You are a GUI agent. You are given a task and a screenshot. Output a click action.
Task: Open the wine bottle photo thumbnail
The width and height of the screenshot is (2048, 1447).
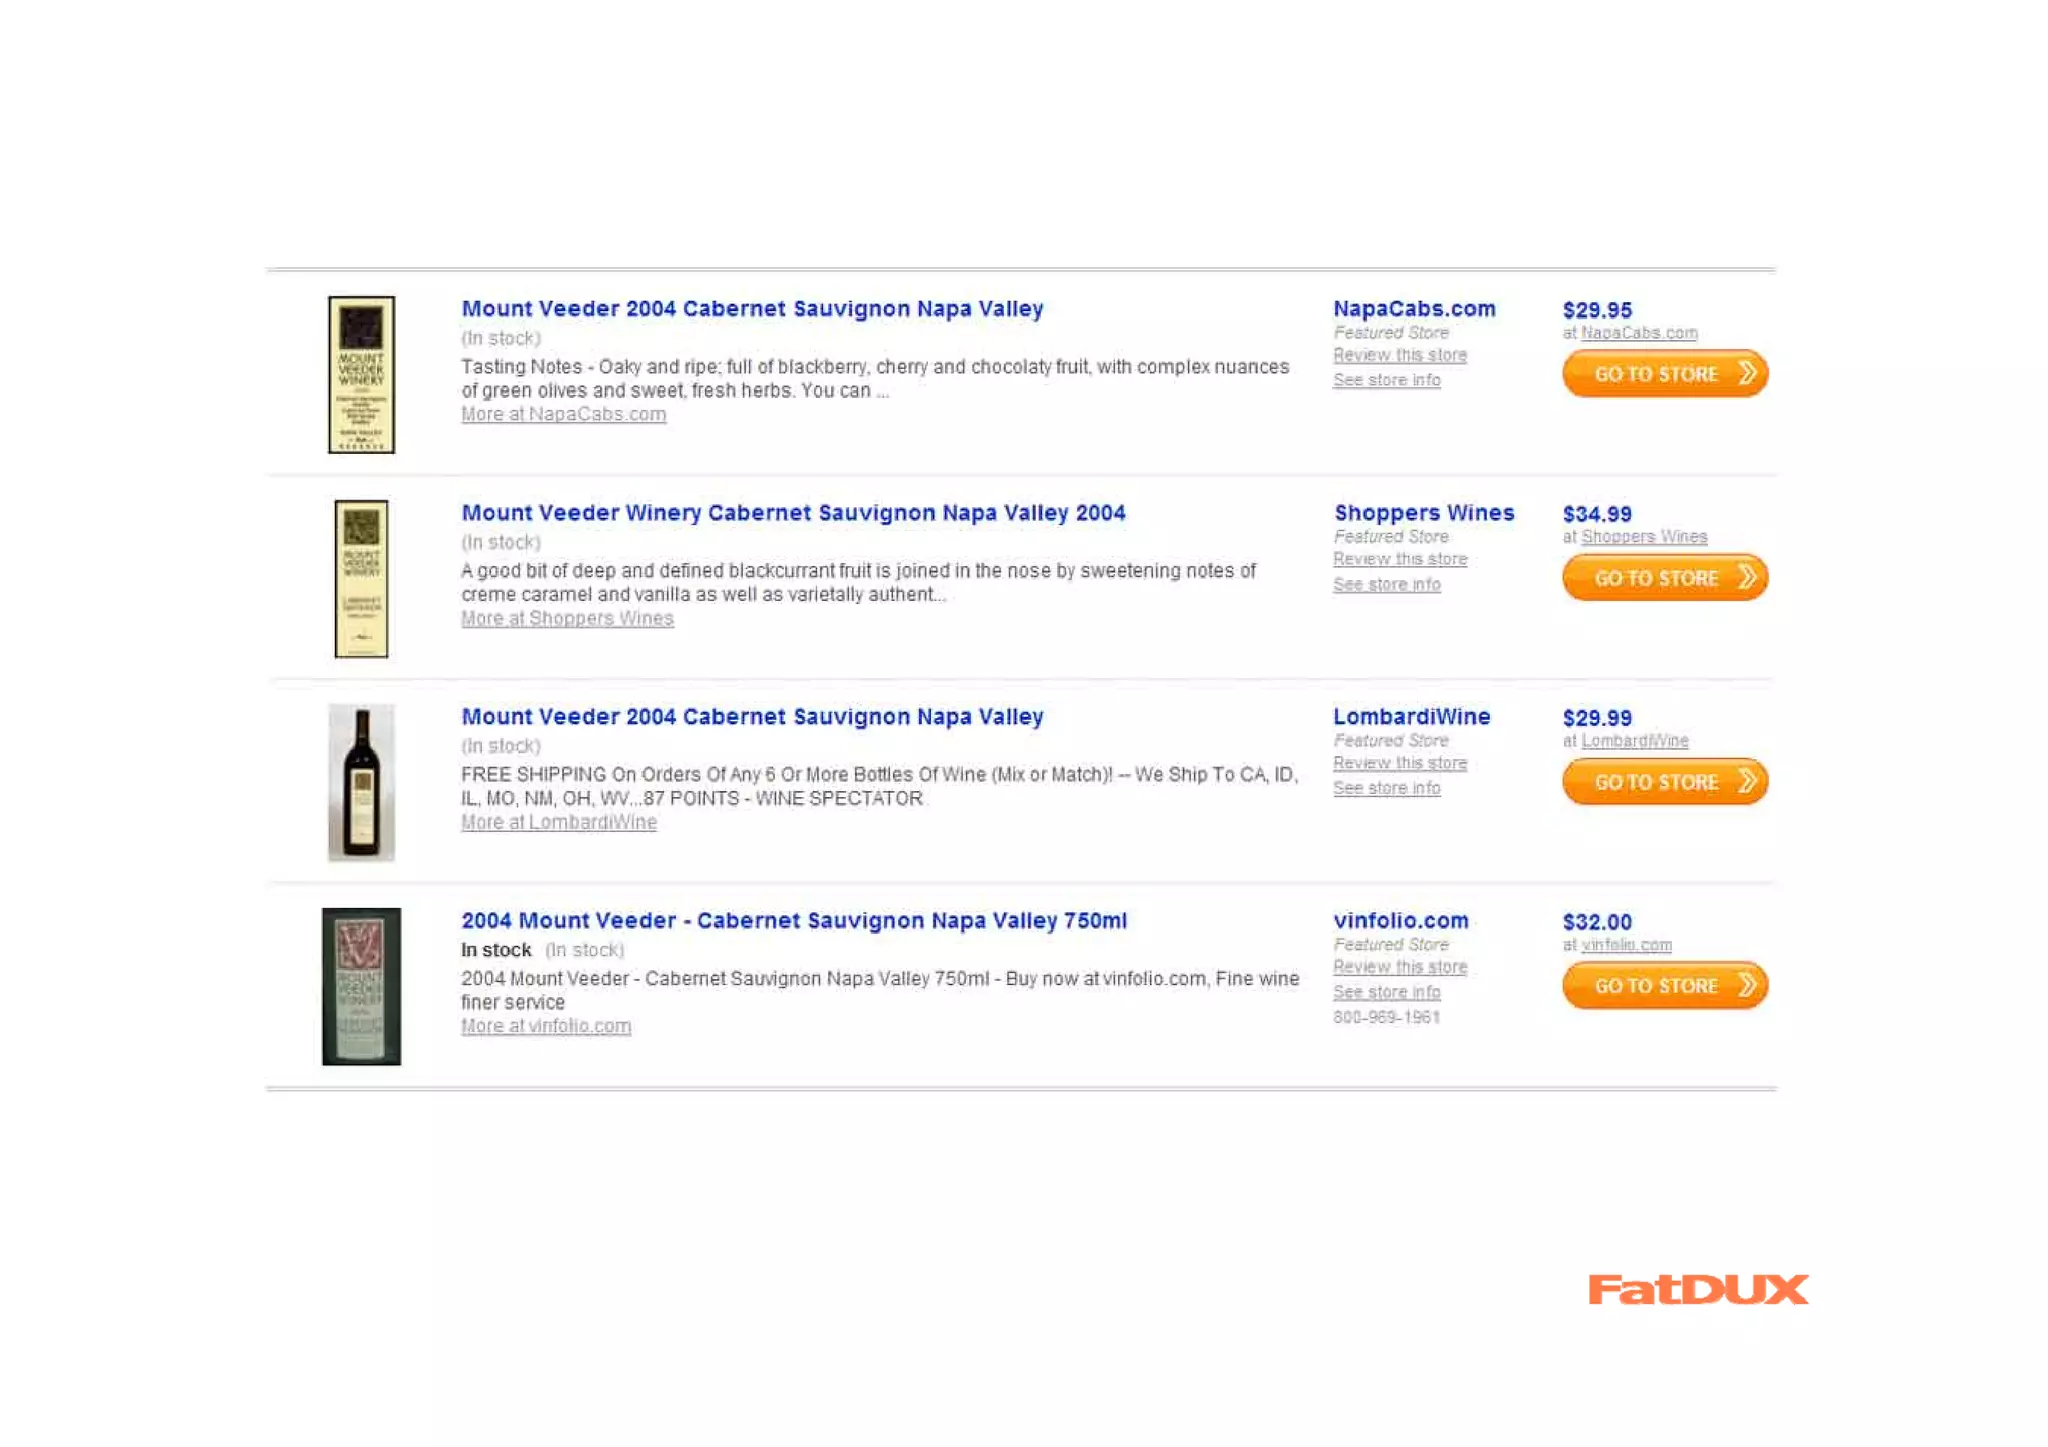(x=361, y=782)
